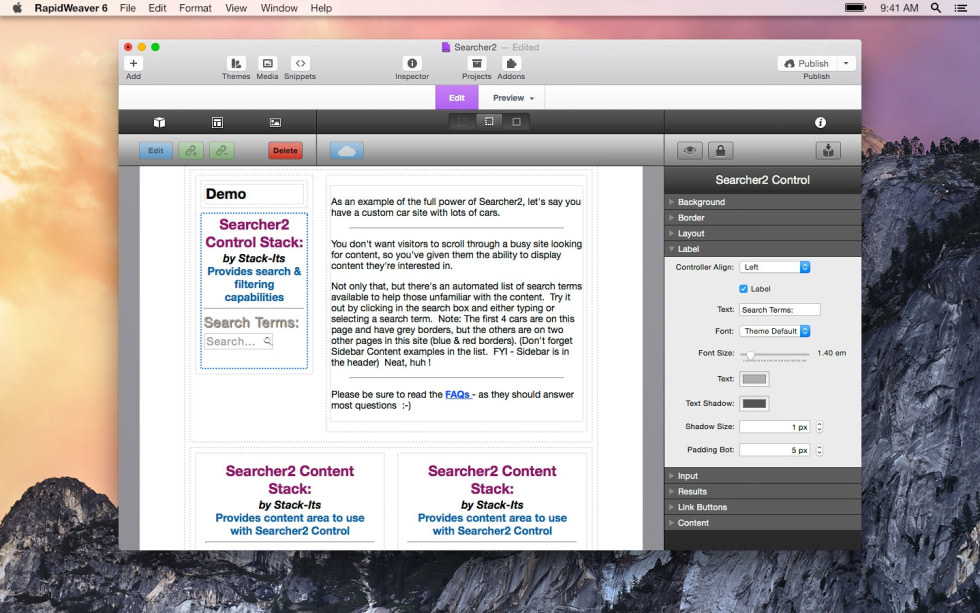Open Notification Center icon
The image size is (980, 613).
961,8
